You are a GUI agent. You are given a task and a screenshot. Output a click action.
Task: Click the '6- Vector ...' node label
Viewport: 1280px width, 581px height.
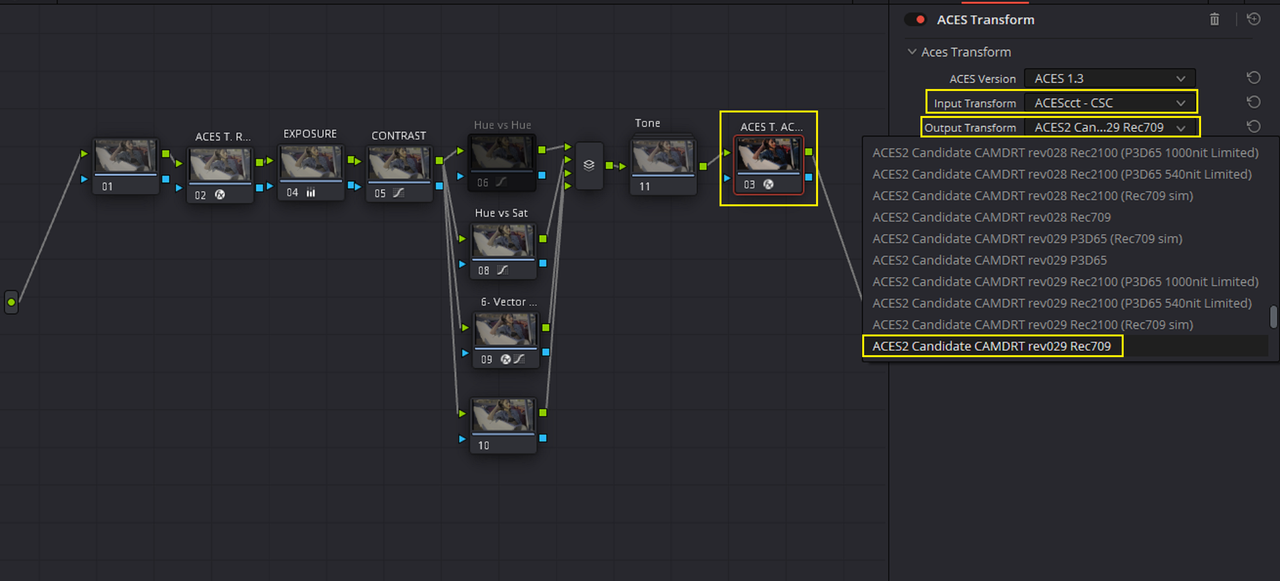(509, 301)
